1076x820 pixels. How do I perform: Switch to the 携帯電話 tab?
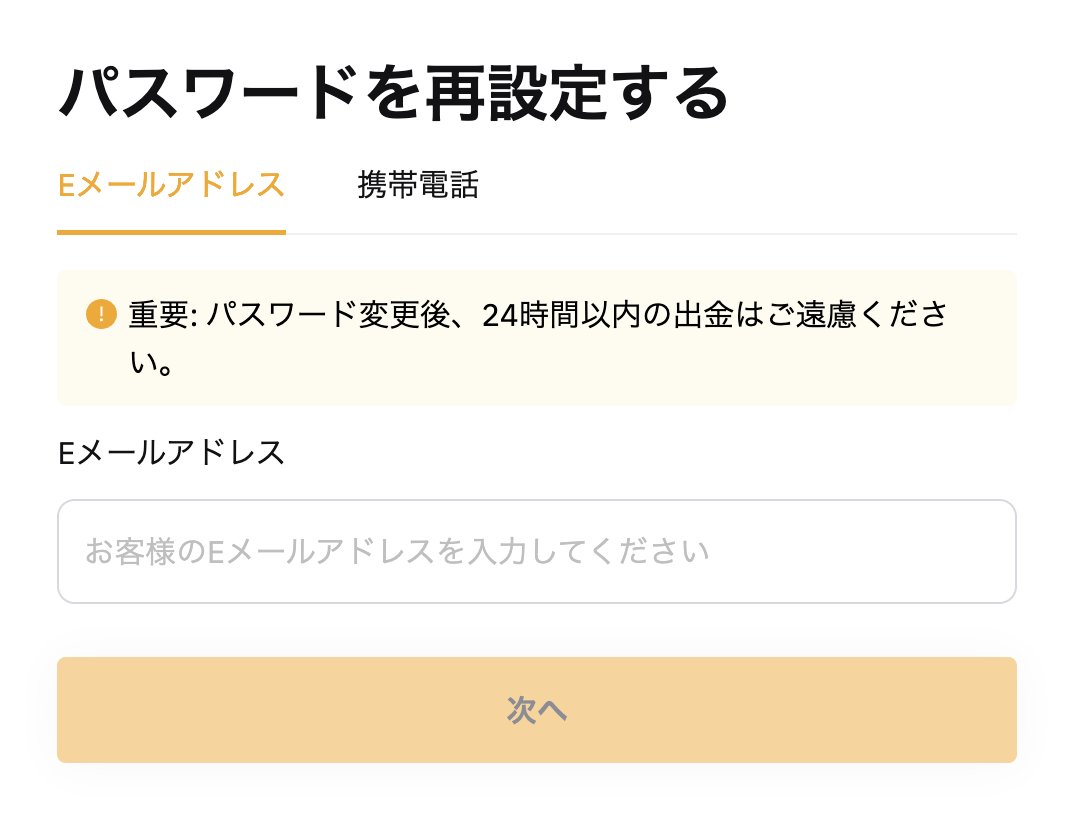418,185
